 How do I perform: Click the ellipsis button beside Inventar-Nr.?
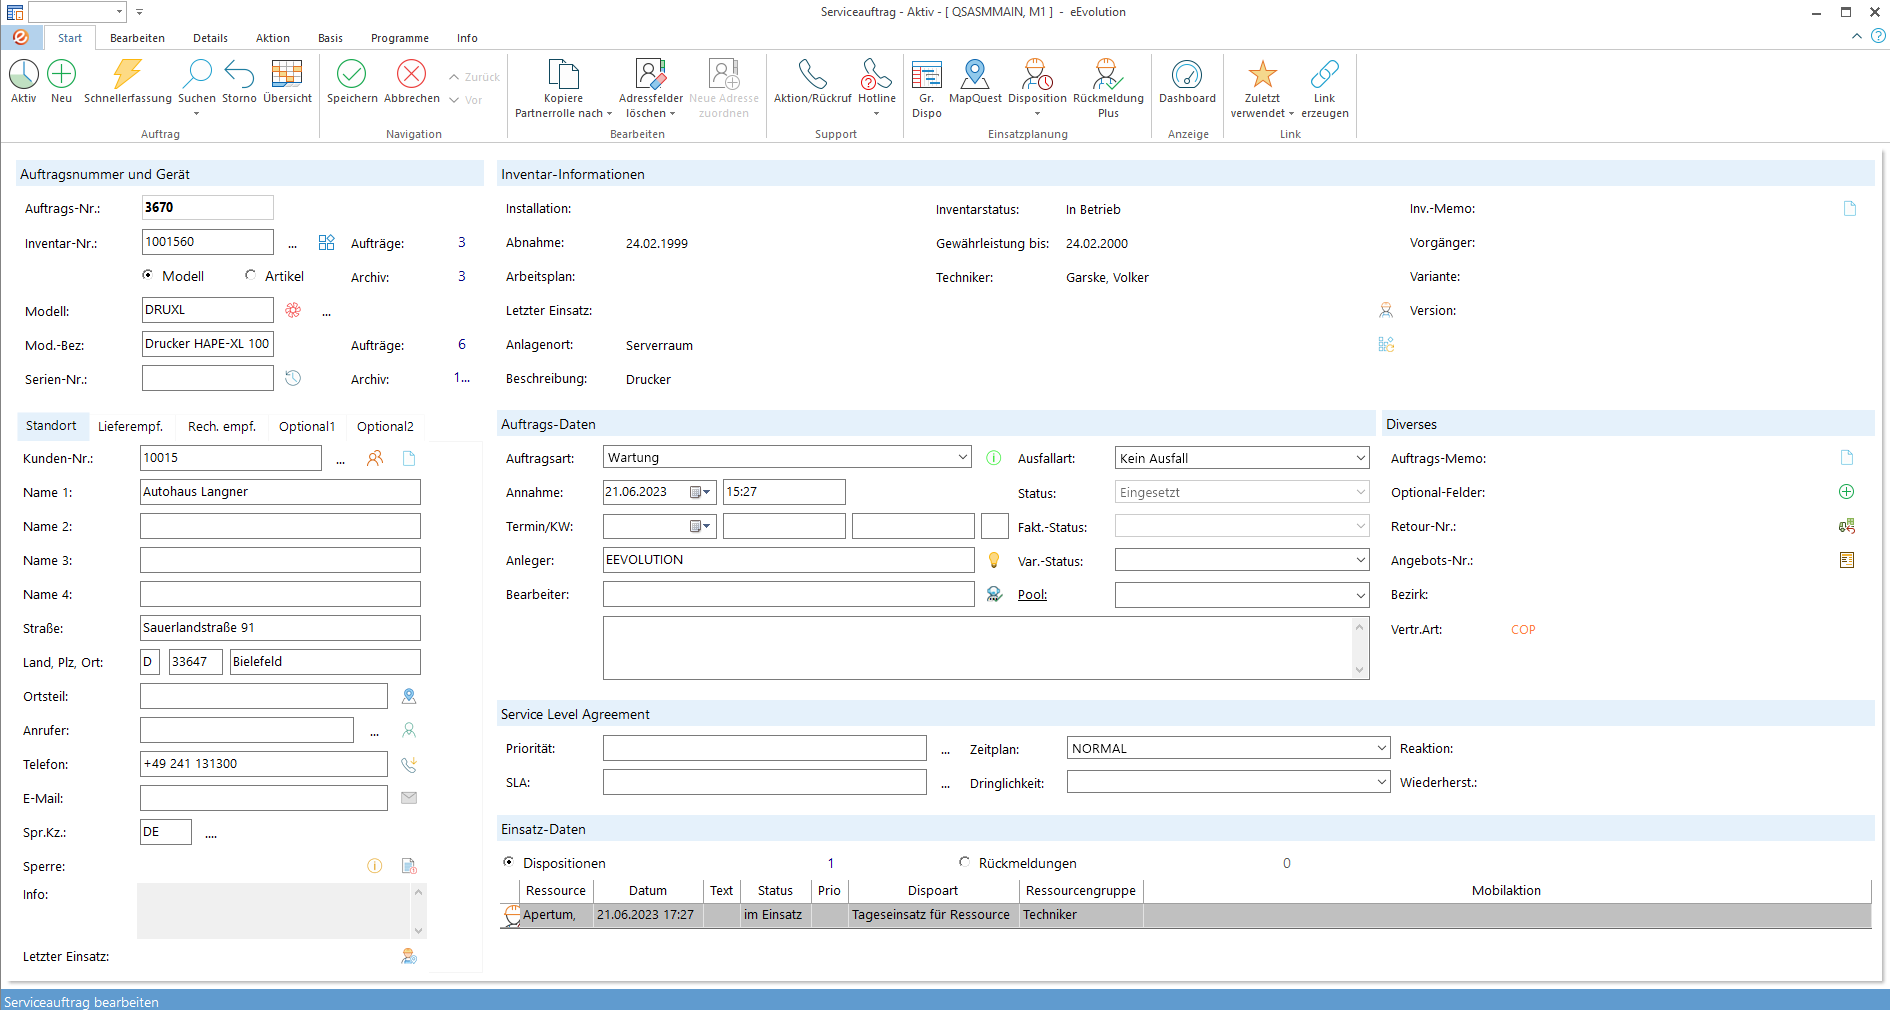tap(292, 244)
